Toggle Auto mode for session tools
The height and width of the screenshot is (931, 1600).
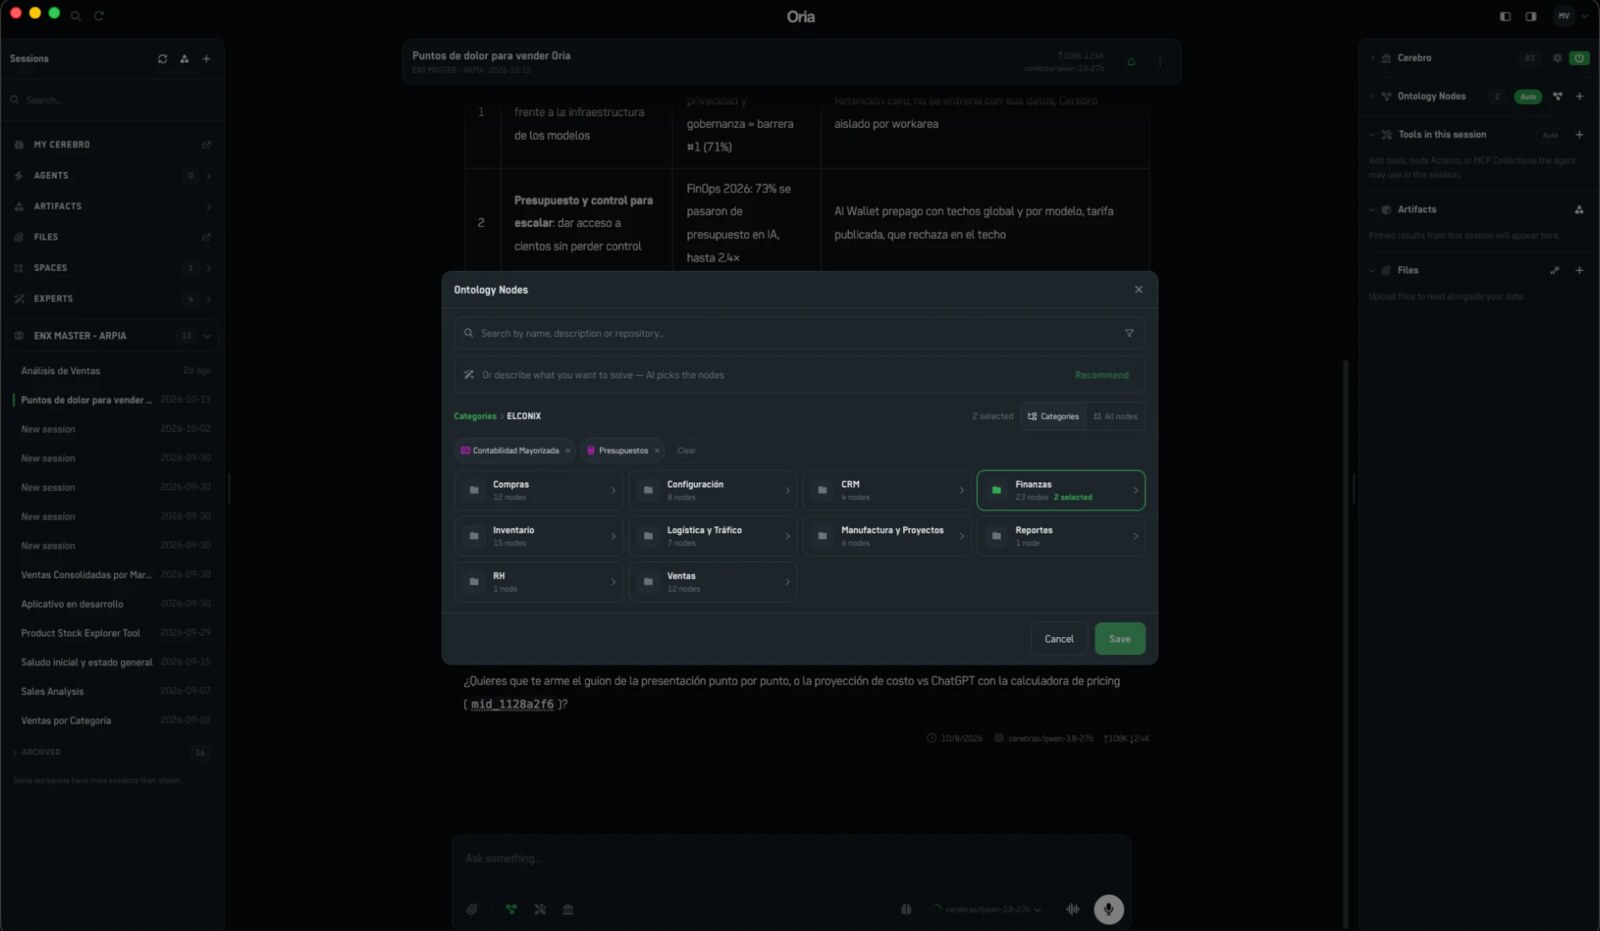coord(1550,135)
